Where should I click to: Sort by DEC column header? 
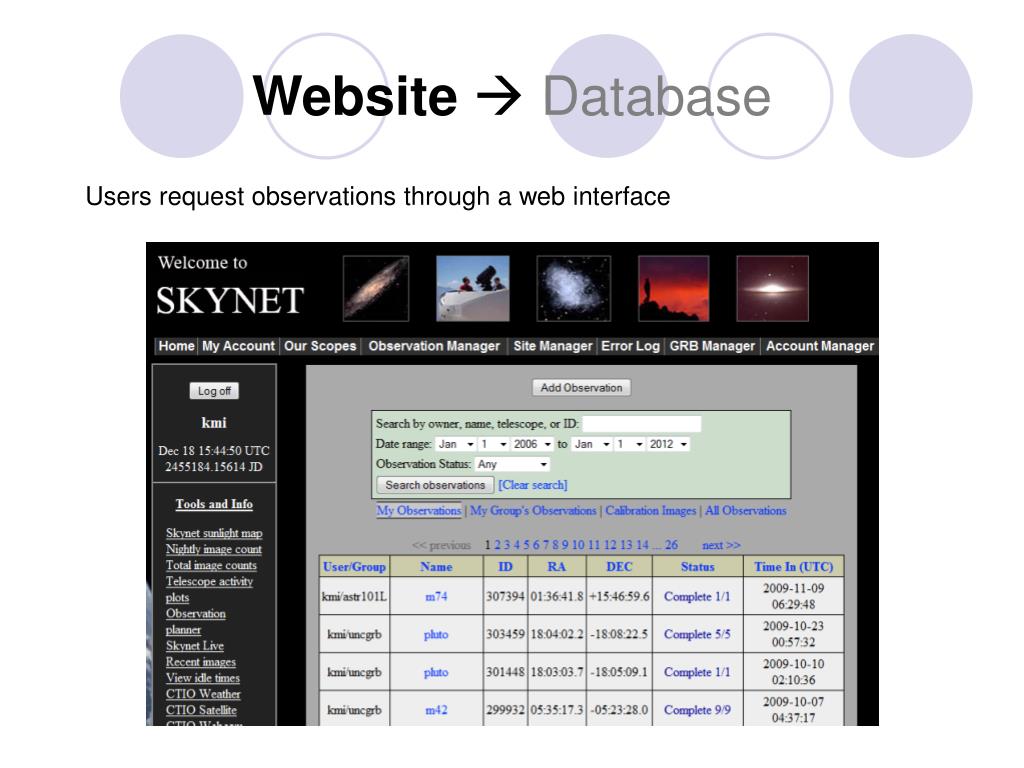click(619, 567)
